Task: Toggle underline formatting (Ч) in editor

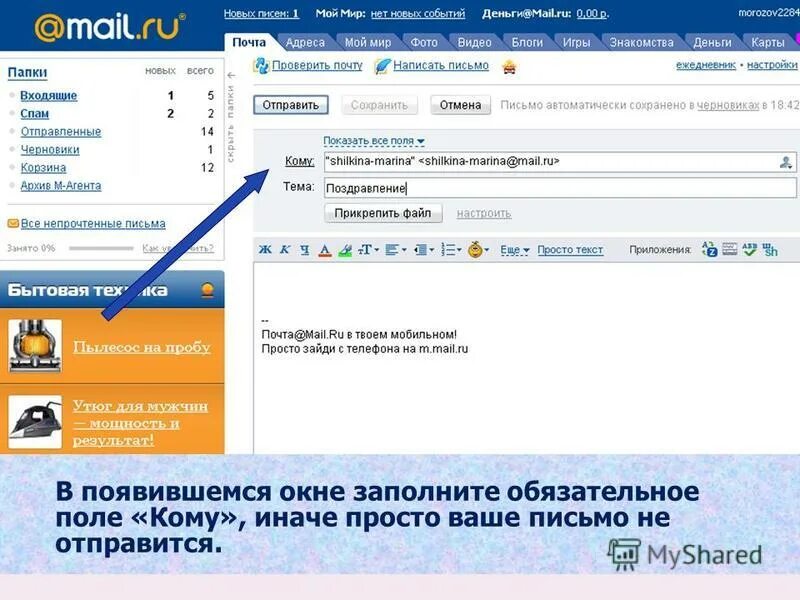Action: (x=305, y=249)
